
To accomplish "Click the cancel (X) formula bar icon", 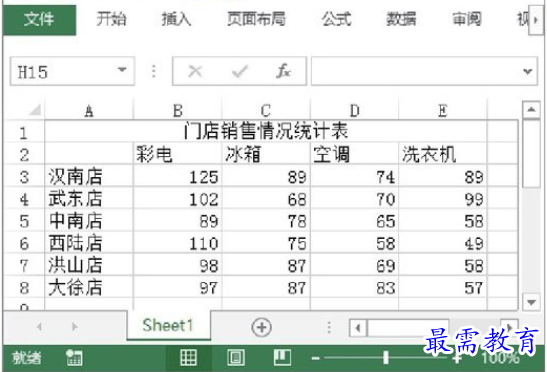I will [195, 72].
